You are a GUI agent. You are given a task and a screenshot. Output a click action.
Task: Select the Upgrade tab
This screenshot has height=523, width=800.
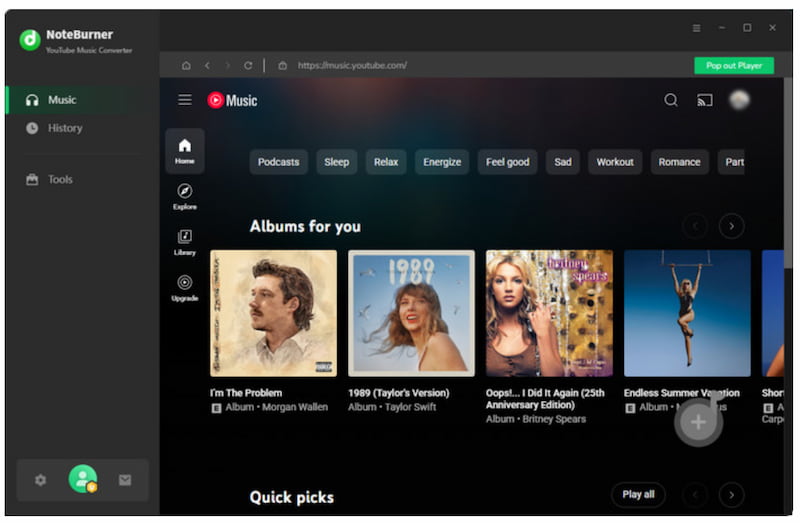click(185, 288)
